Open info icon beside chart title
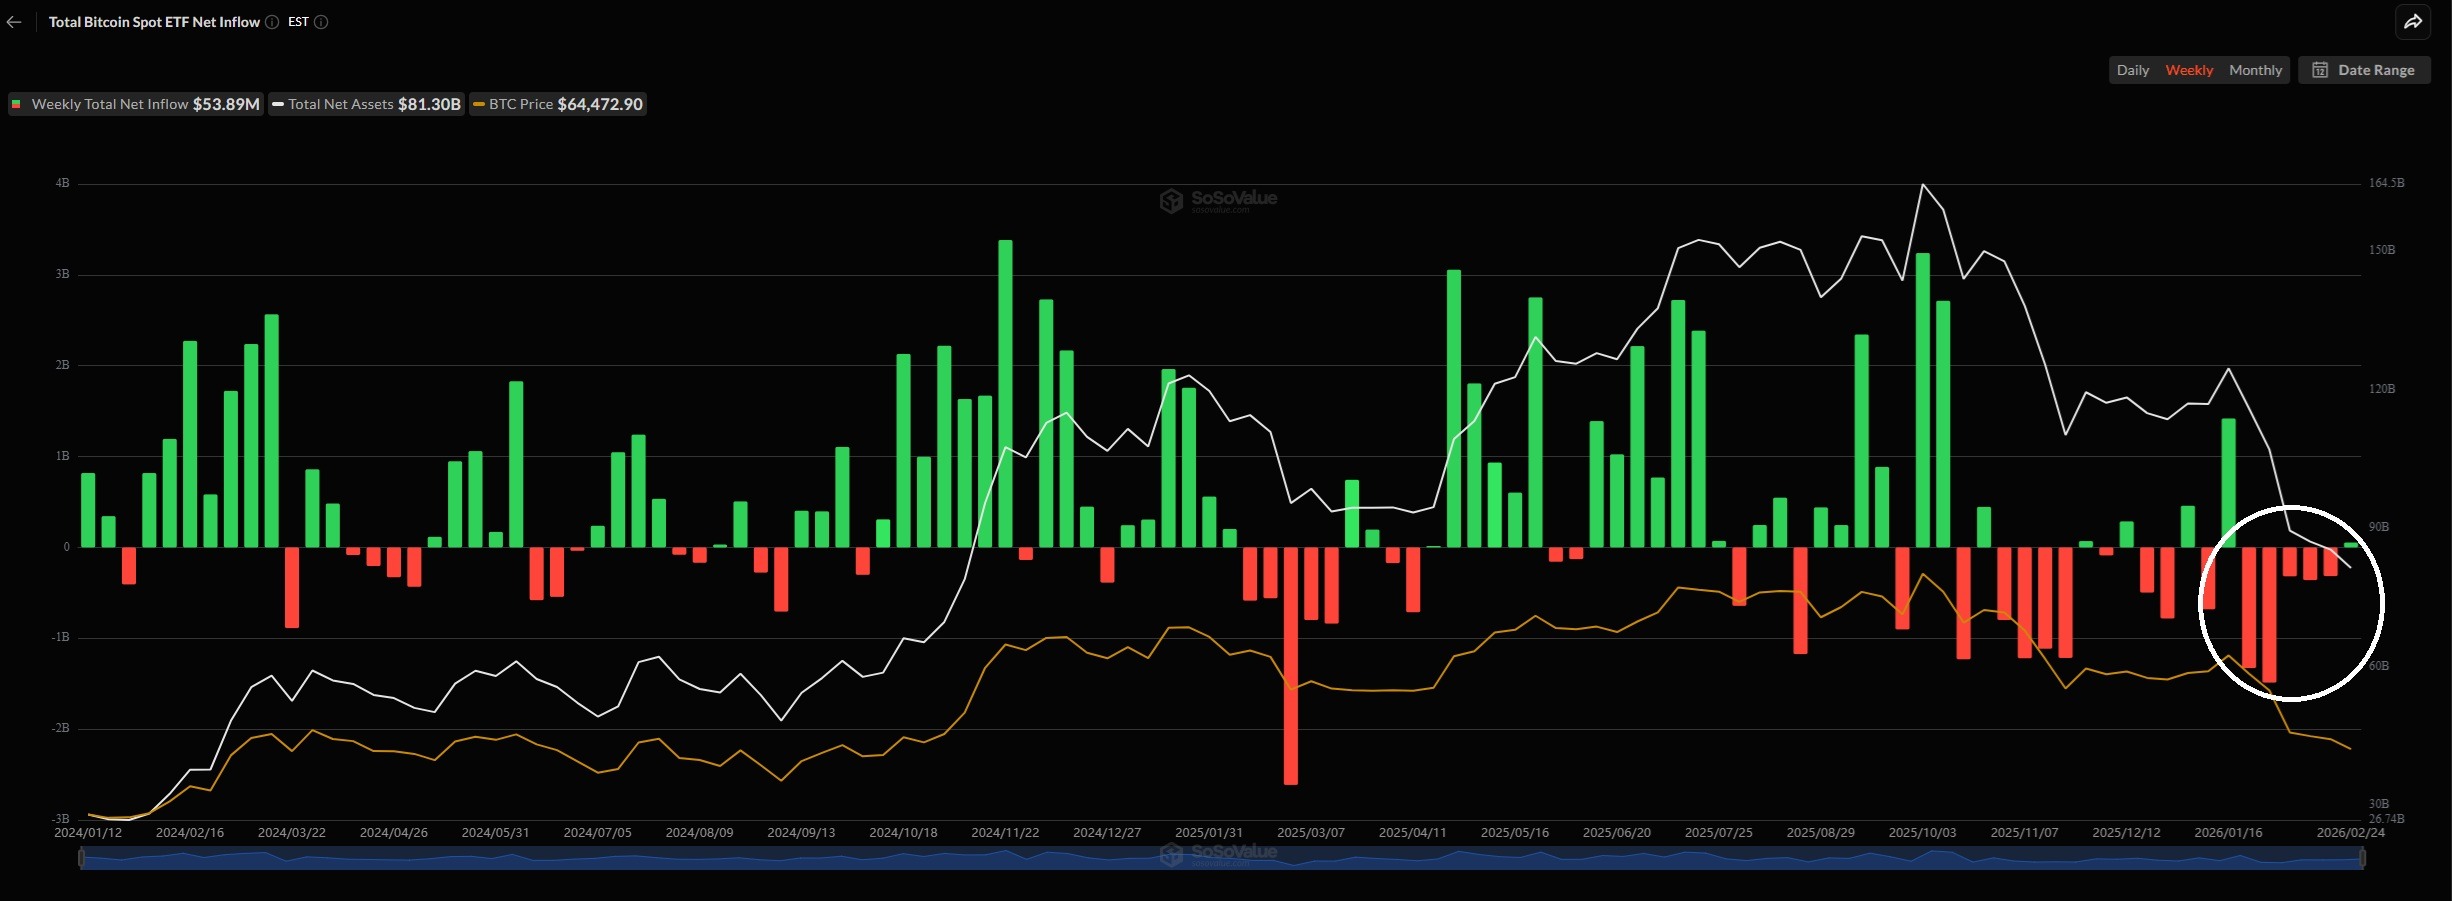 pyautogui.click(x=272, y=22)
